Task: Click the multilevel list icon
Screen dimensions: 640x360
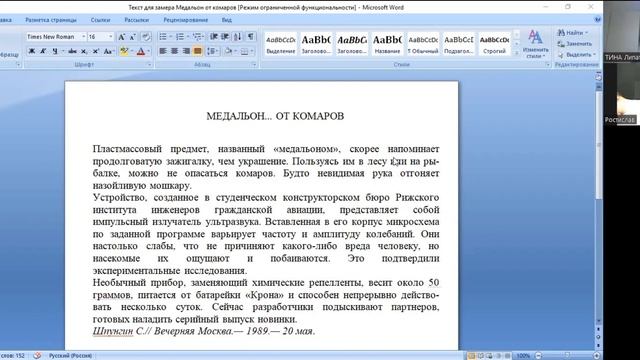Action: click(197, 37)
